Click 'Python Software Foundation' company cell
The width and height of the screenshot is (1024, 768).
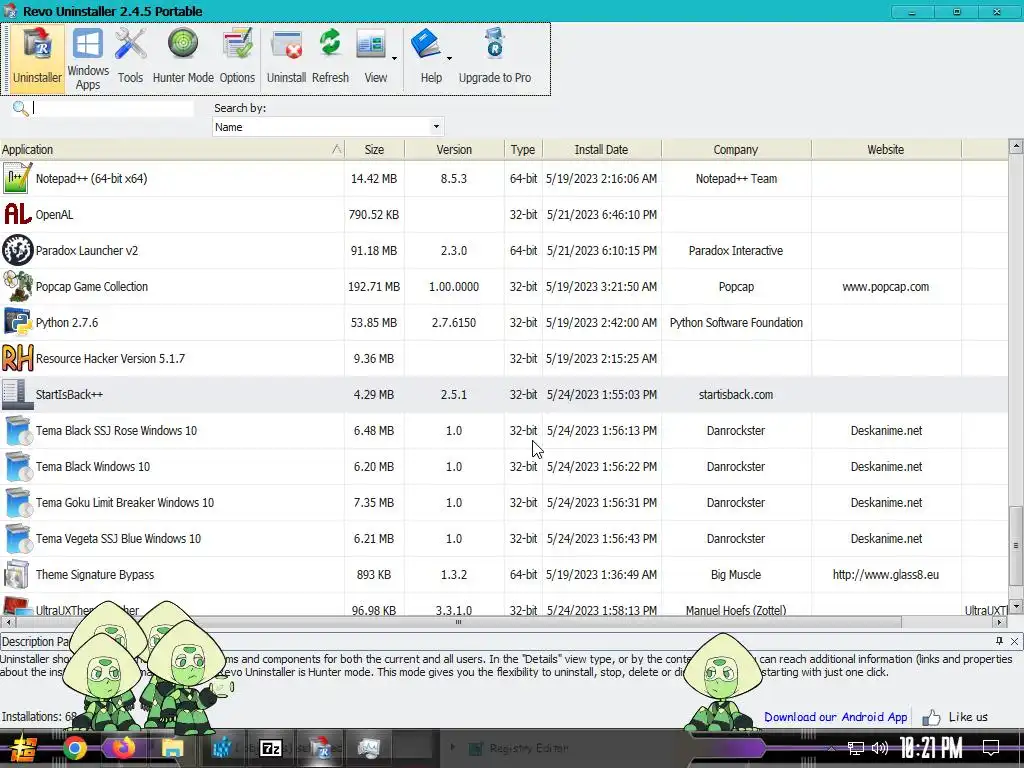(x=736, y=323)
